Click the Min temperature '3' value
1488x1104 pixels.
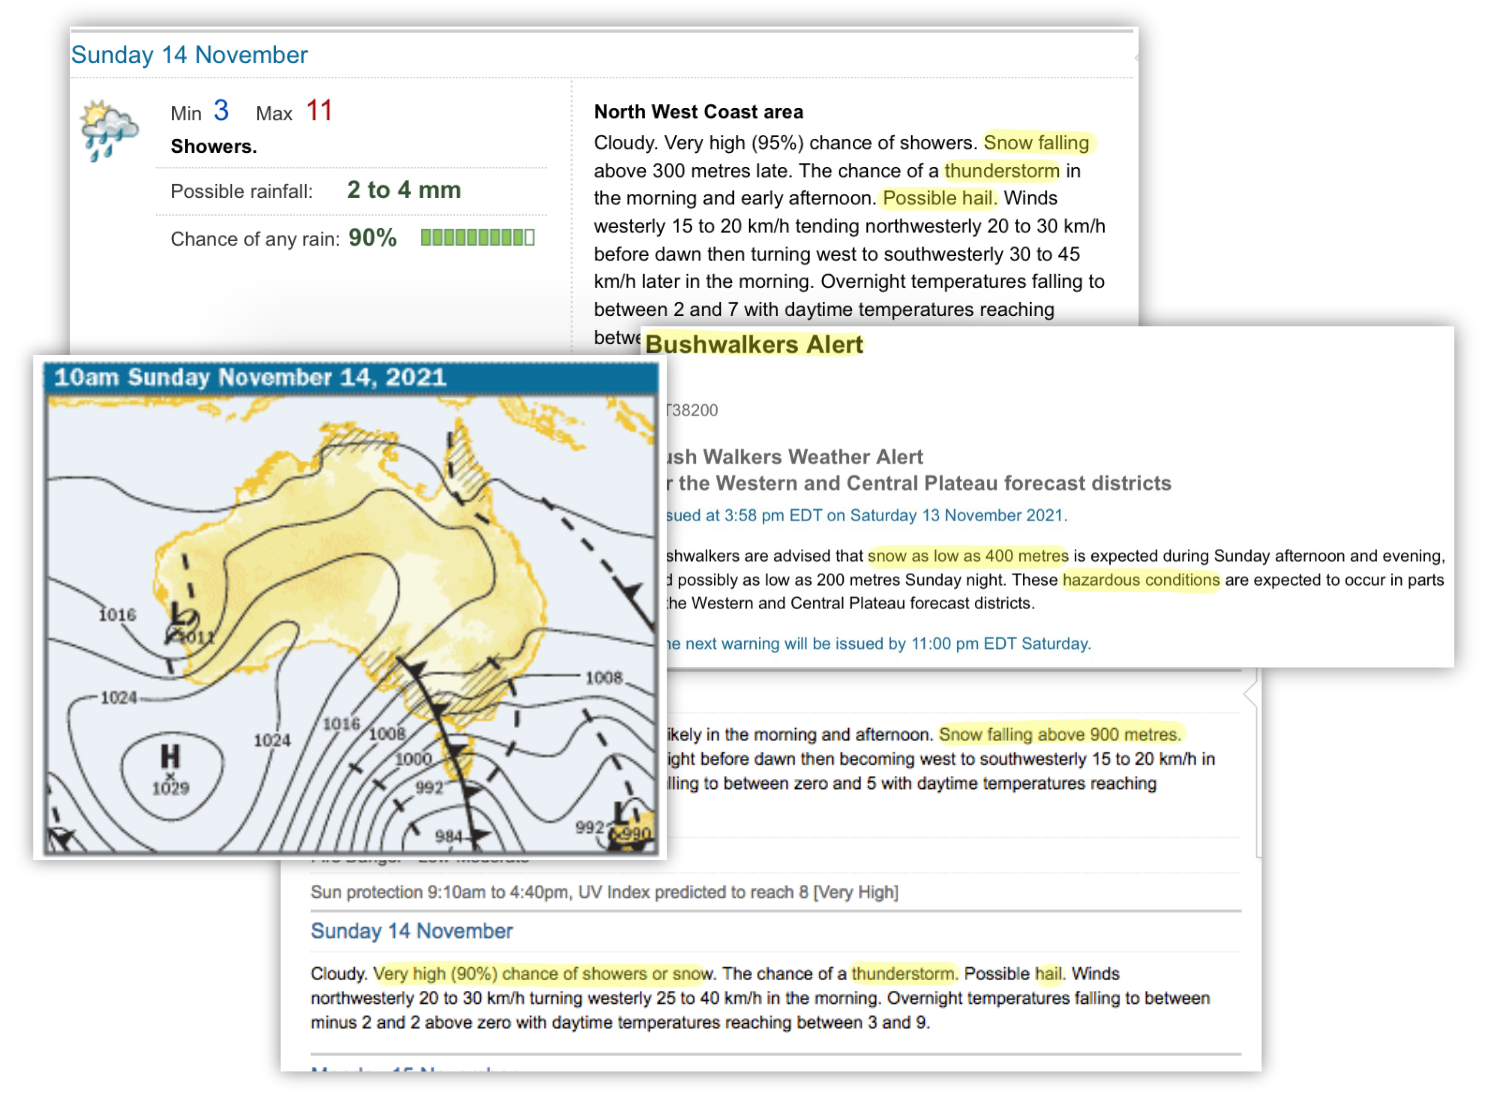click(x=221, y=110)
